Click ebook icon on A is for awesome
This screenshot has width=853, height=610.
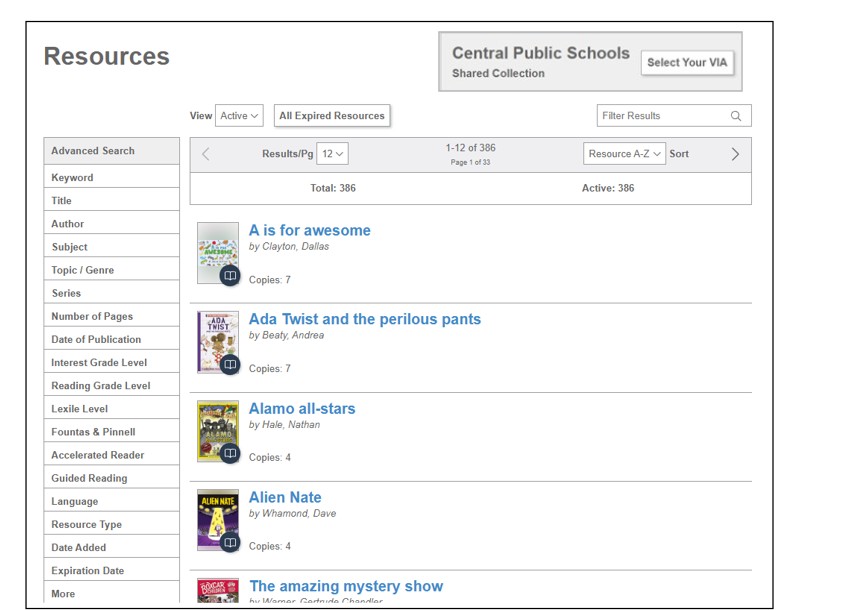230,275
